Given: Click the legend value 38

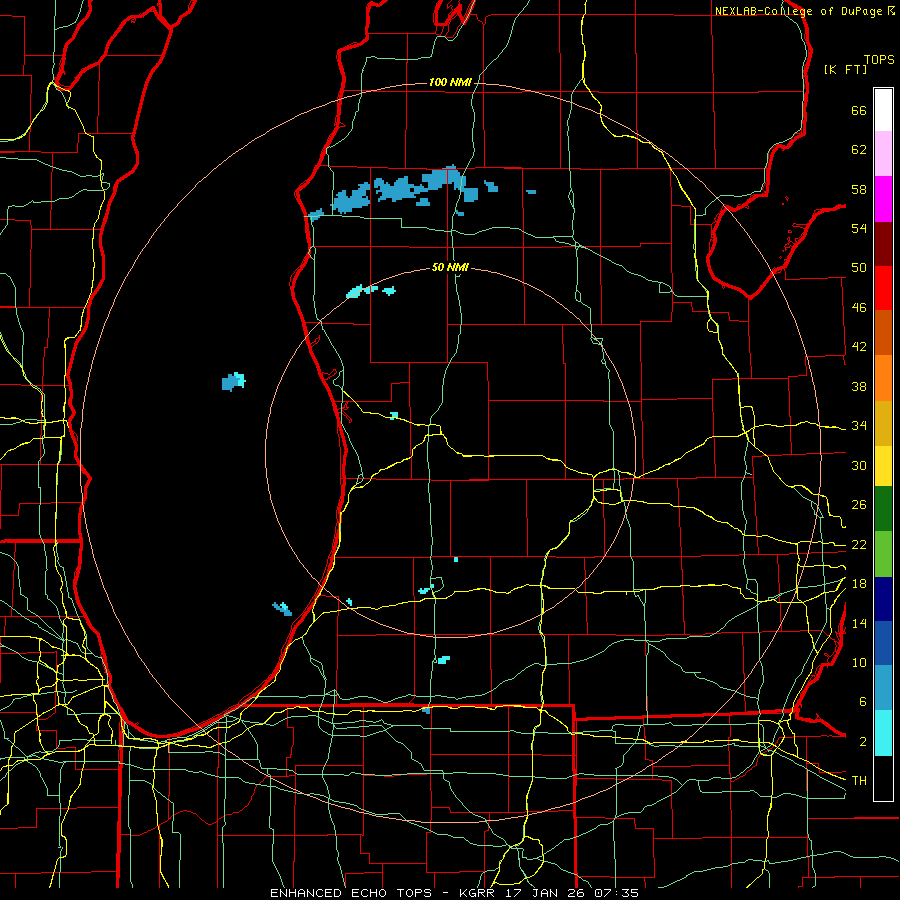Looking at the screenshot, I should click(859, 386).
